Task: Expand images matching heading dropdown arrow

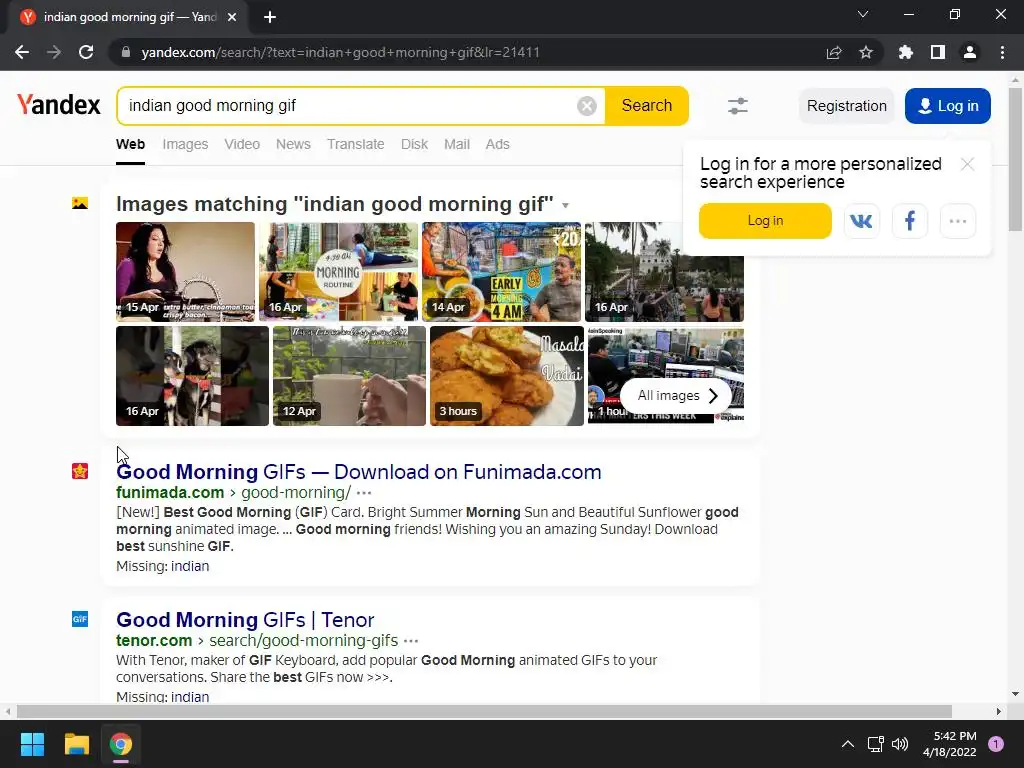Action: pyautogui.click(x=566, y=205)
